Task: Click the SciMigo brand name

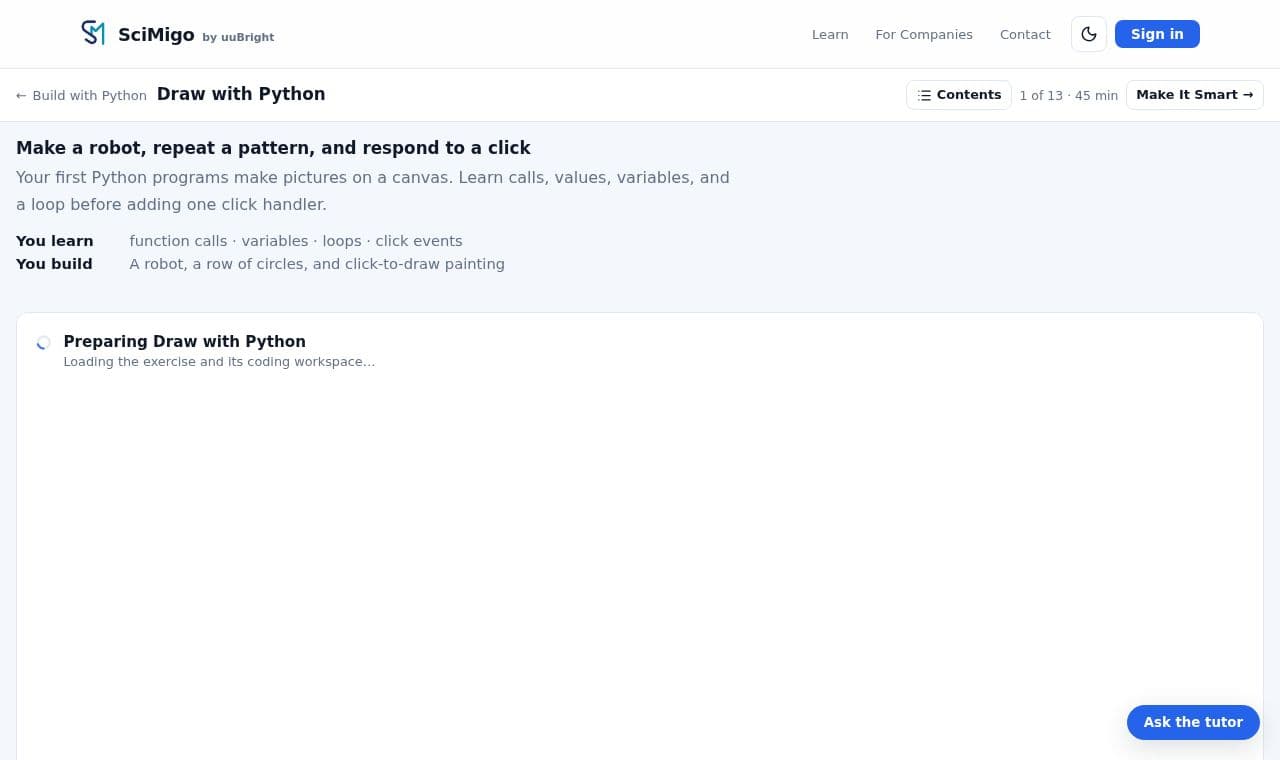Action: tap(156, 34)
